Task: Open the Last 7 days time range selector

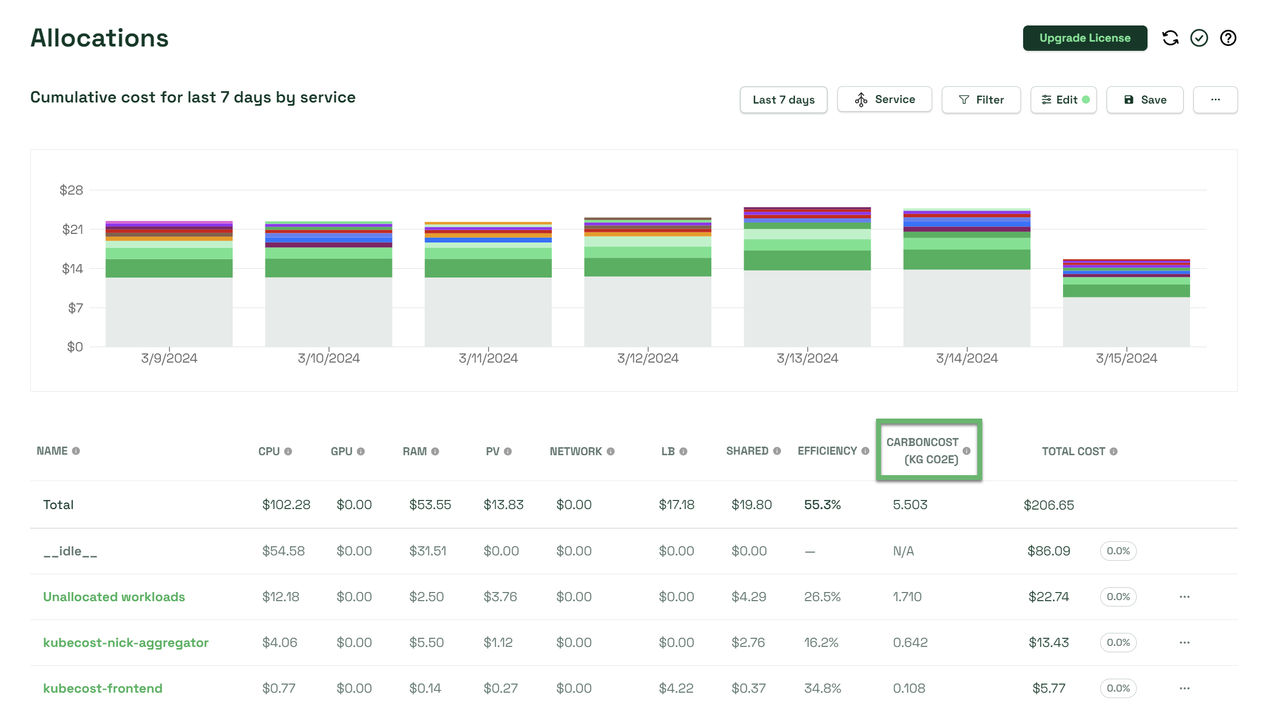Action: (x=783, y=99)
